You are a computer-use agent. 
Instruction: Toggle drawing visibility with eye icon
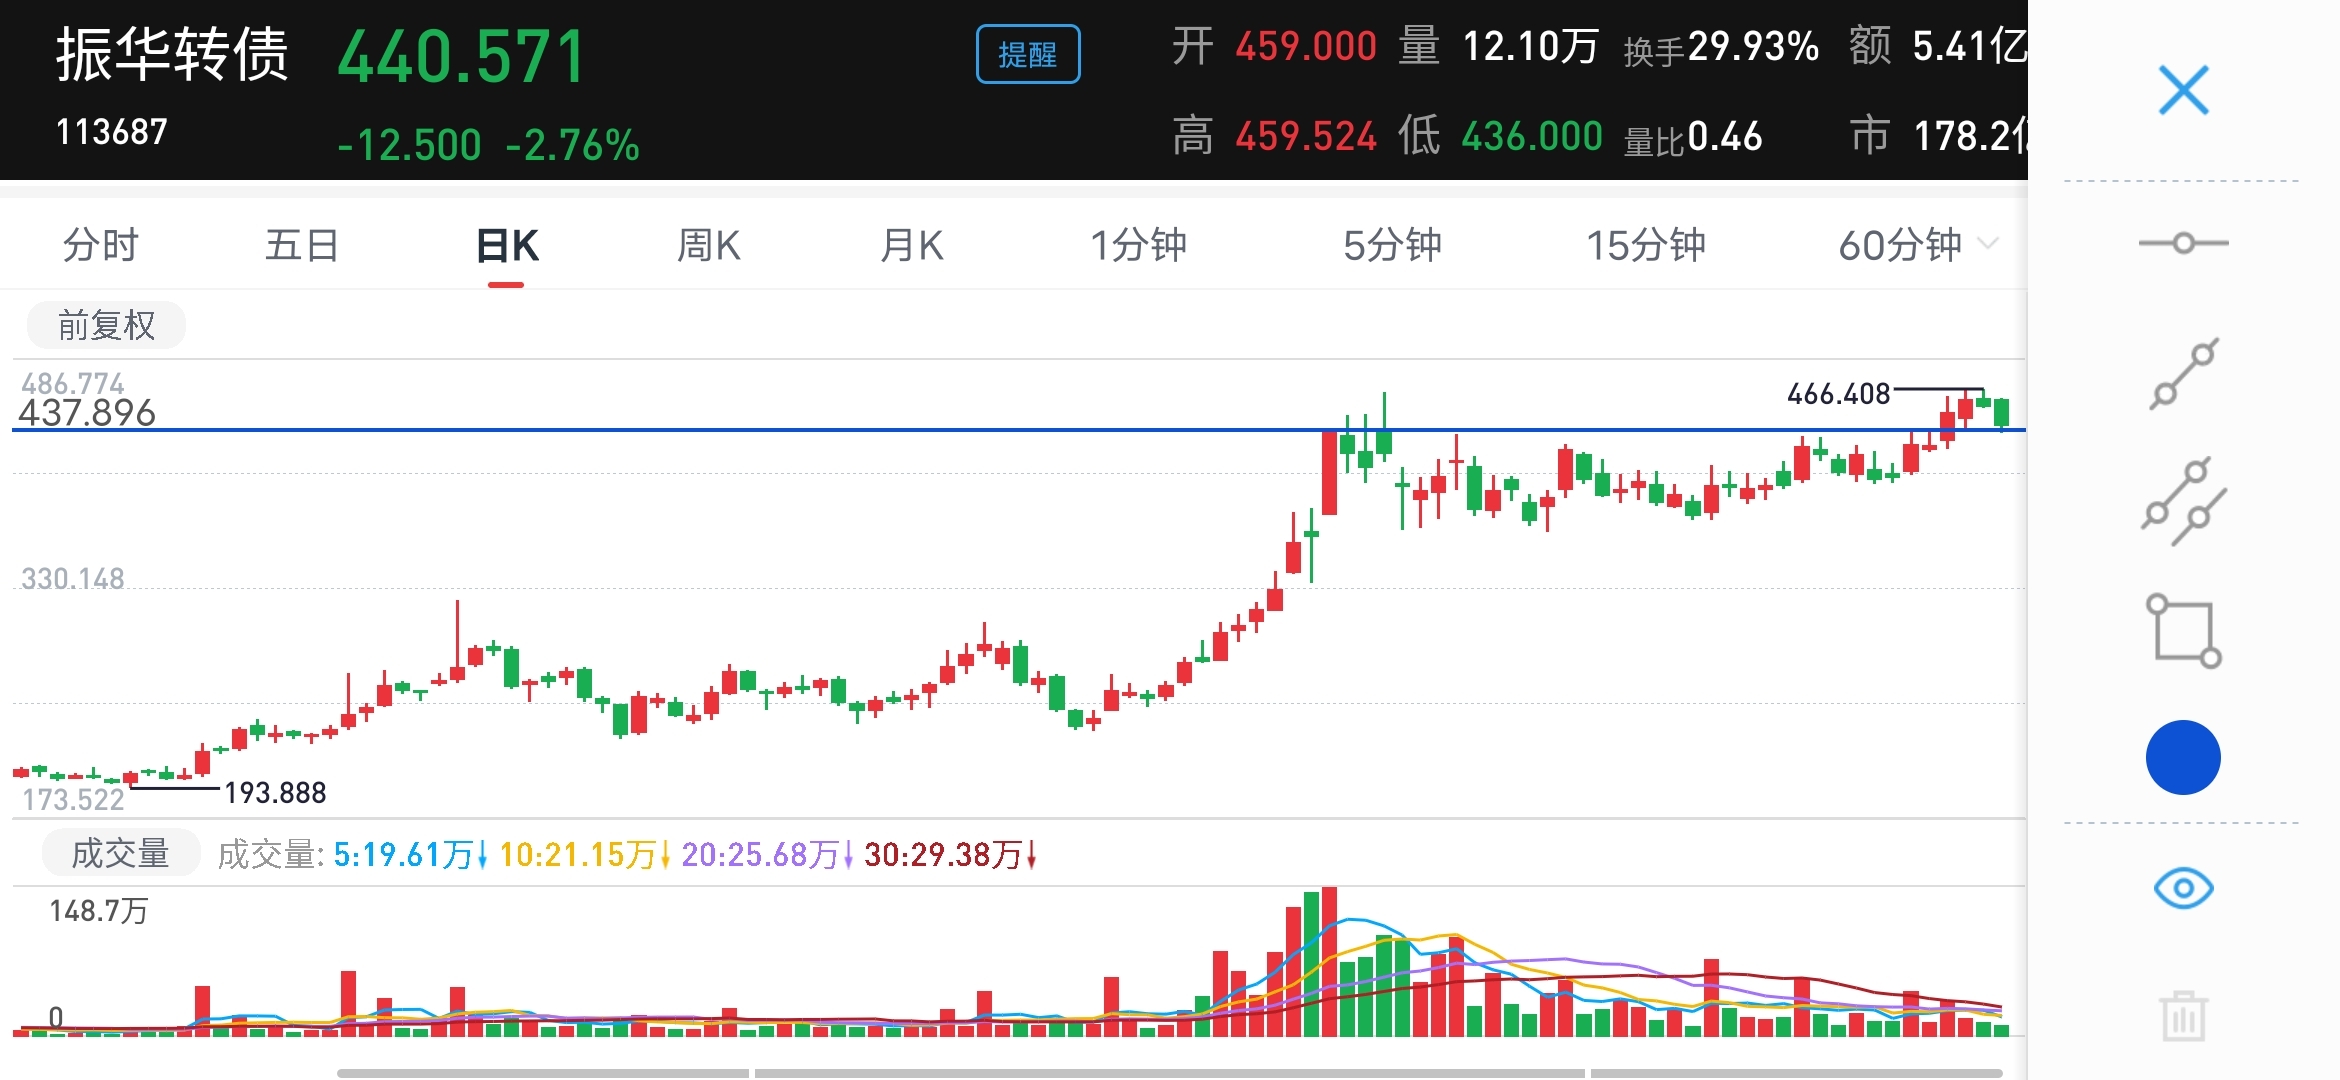tap(2183, 888)
